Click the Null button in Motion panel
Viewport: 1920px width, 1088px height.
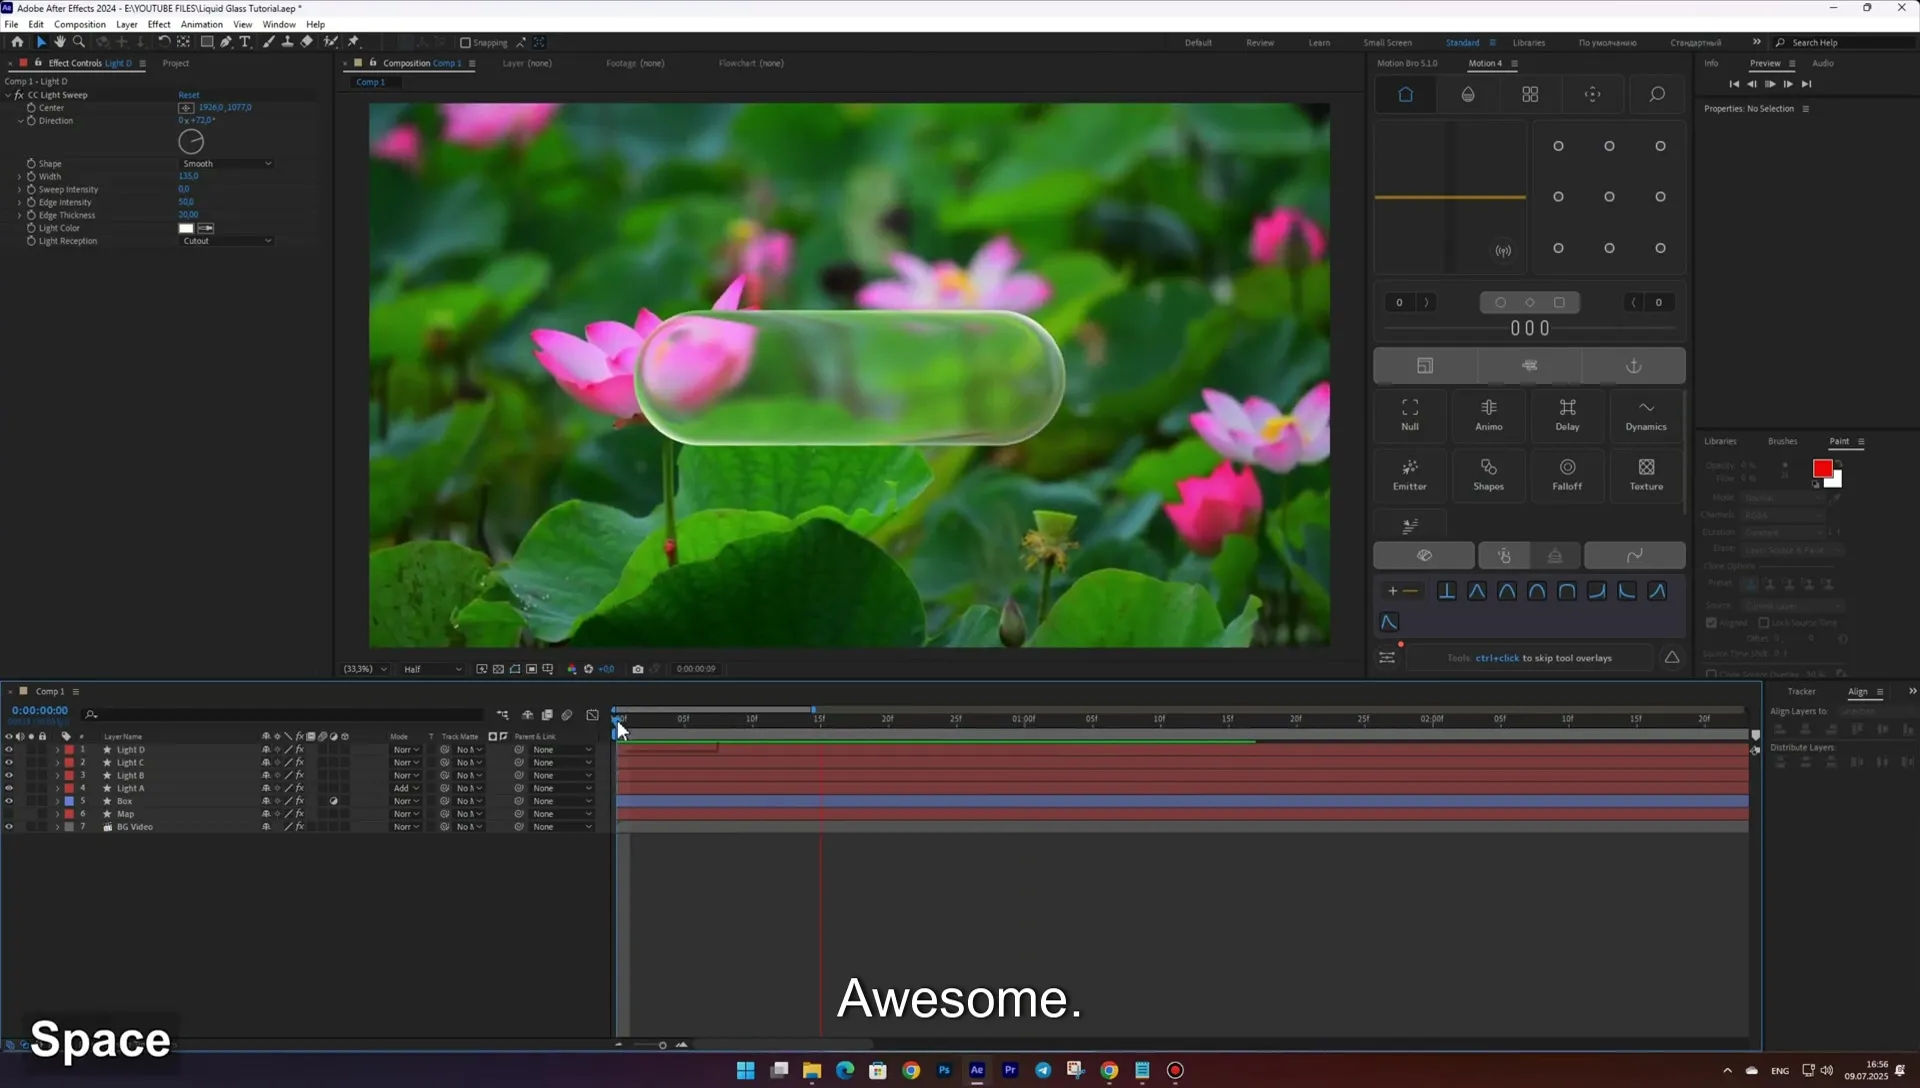pyautogui.click(x=1410, y=415)
